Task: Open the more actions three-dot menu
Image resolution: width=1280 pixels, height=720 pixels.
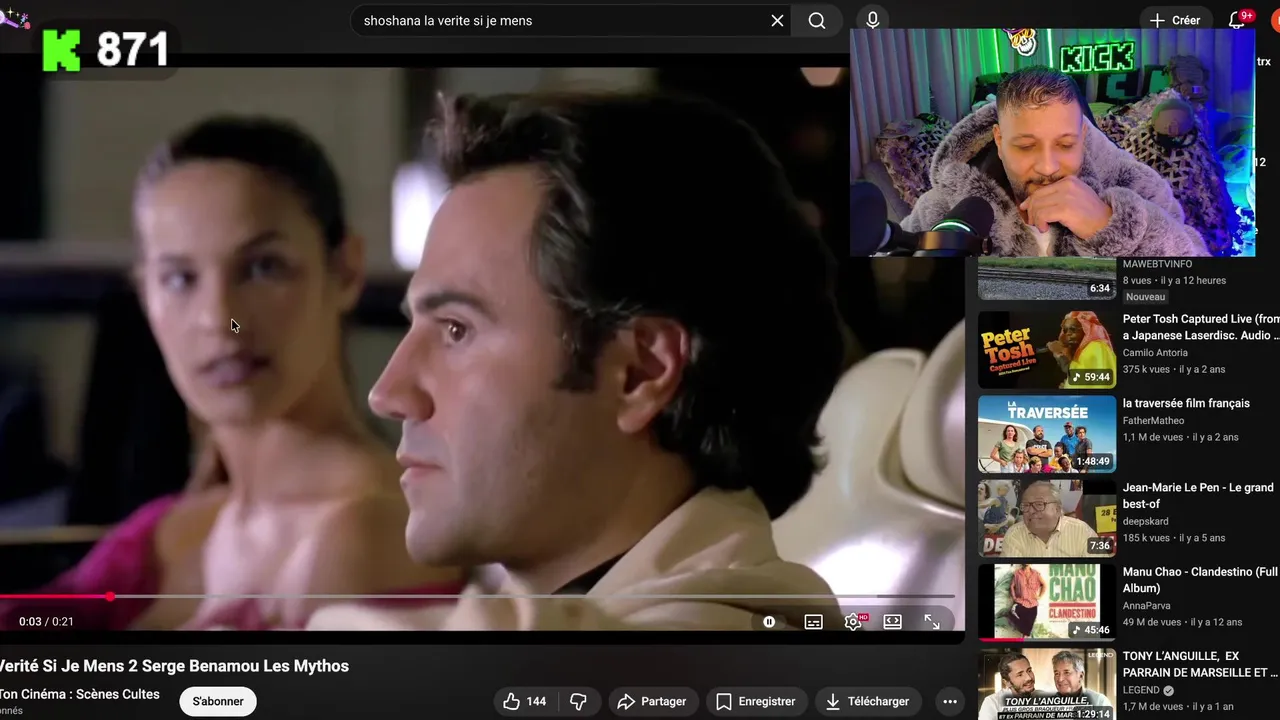Action: click(x=950, y=701)
